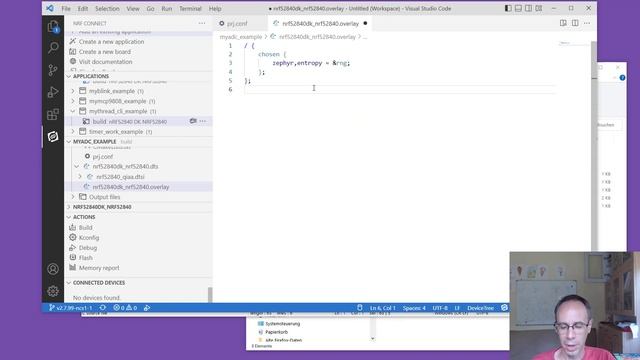Expand the nrf52840_qiaa.dtsi node
The width and height of the screenshot is (640, 360).
[x=80, y=177]
